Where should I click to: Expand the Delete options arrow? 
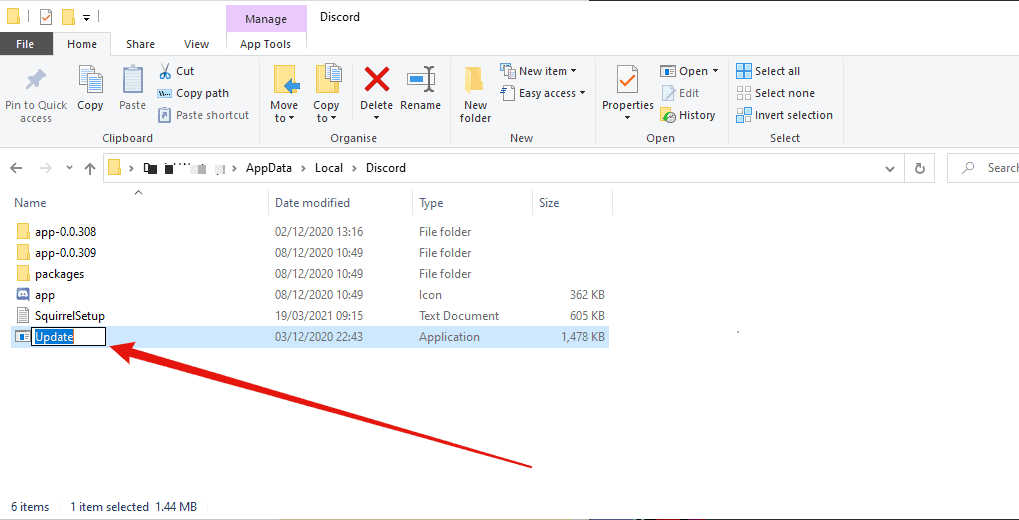376,118
